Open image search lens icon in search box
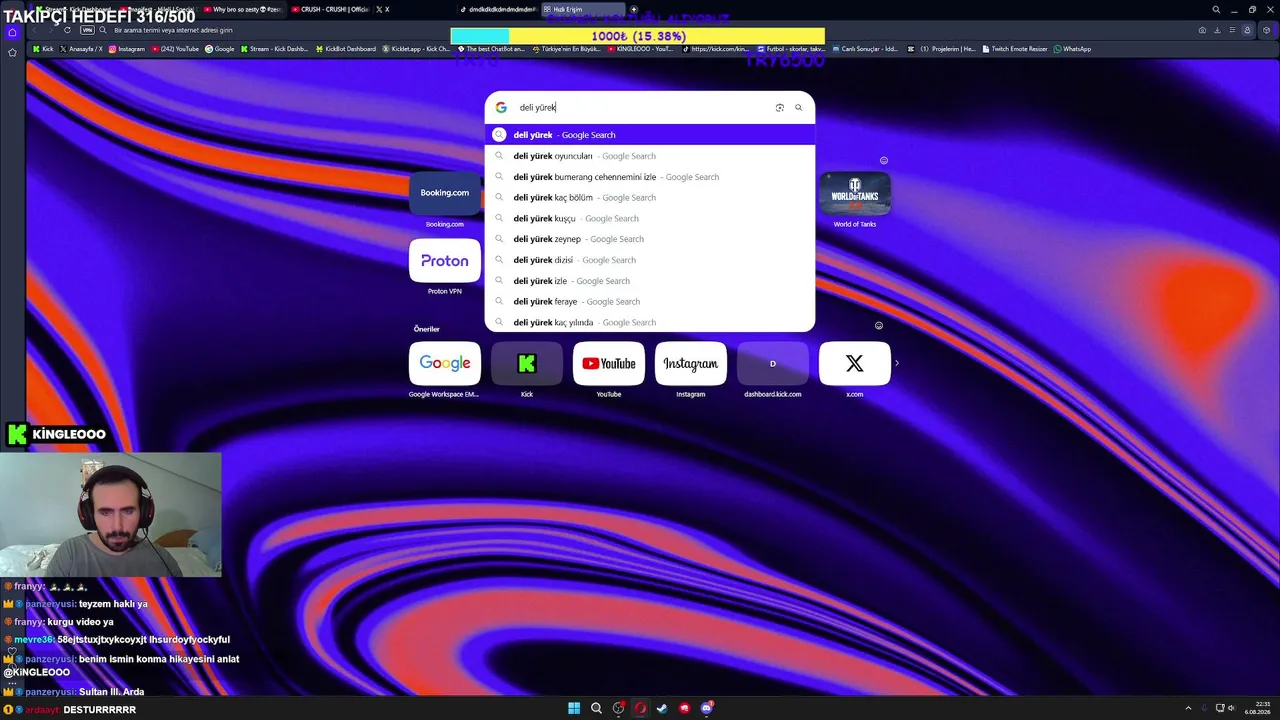 coord(780,107)
